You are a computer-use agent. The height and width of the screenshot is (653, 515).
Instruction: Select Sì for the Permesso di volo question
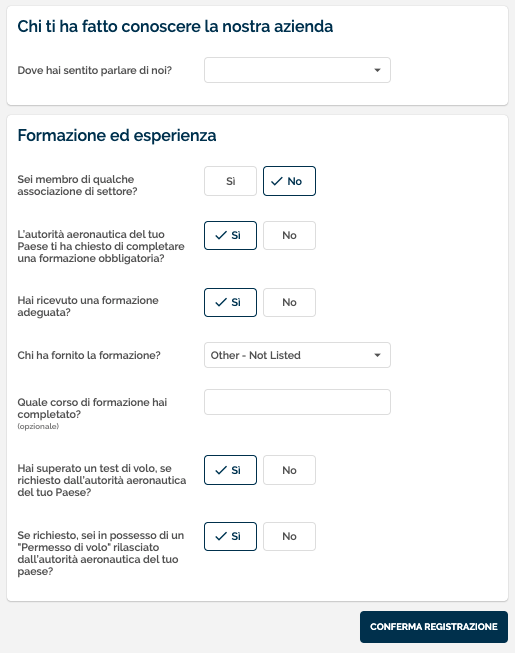(x=230, y=536)
